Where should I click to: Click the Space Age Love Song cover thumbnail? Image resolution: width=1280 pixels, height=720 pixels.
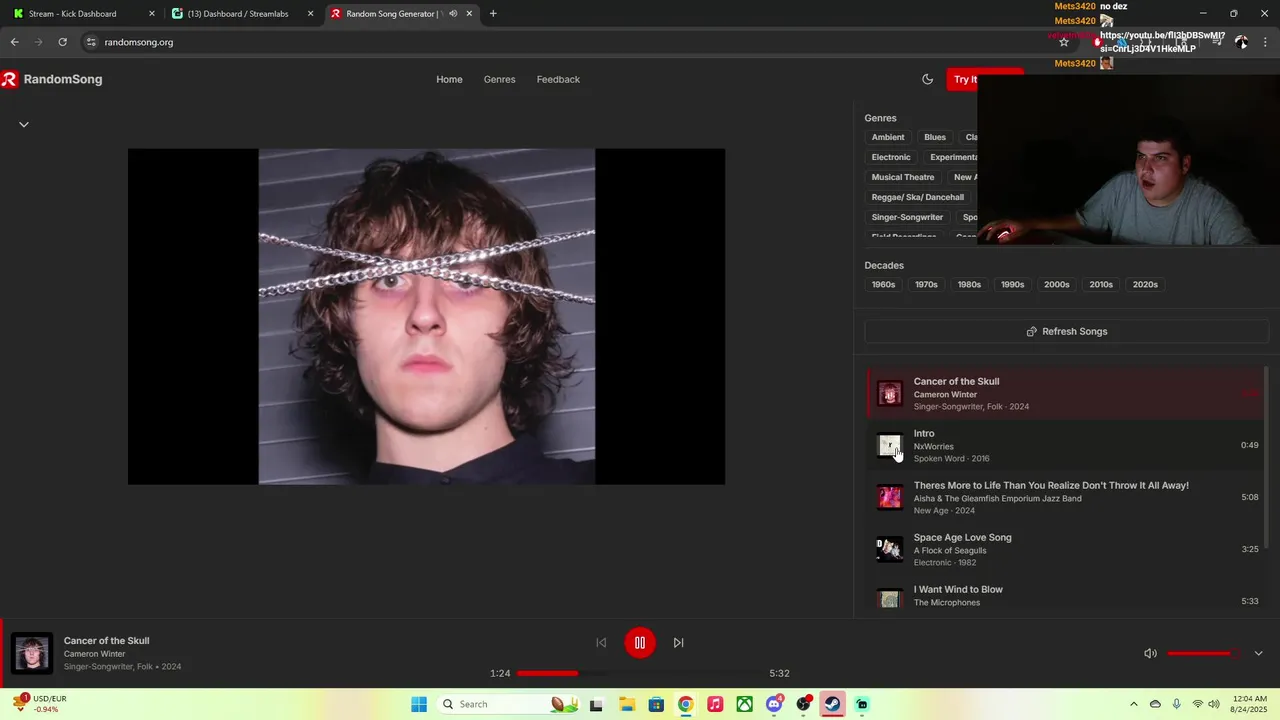tap(889, 549)
